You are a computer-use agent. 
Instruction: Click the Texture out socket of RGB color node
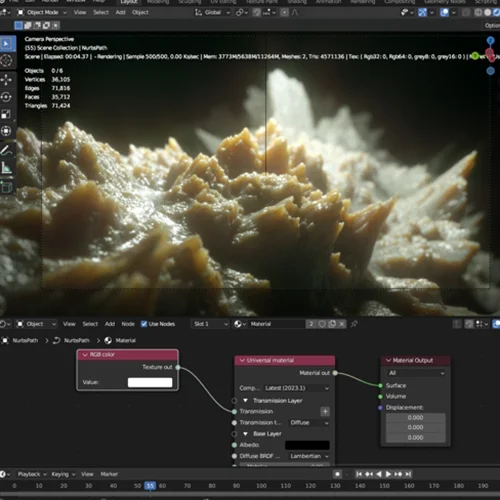[178, 367]
